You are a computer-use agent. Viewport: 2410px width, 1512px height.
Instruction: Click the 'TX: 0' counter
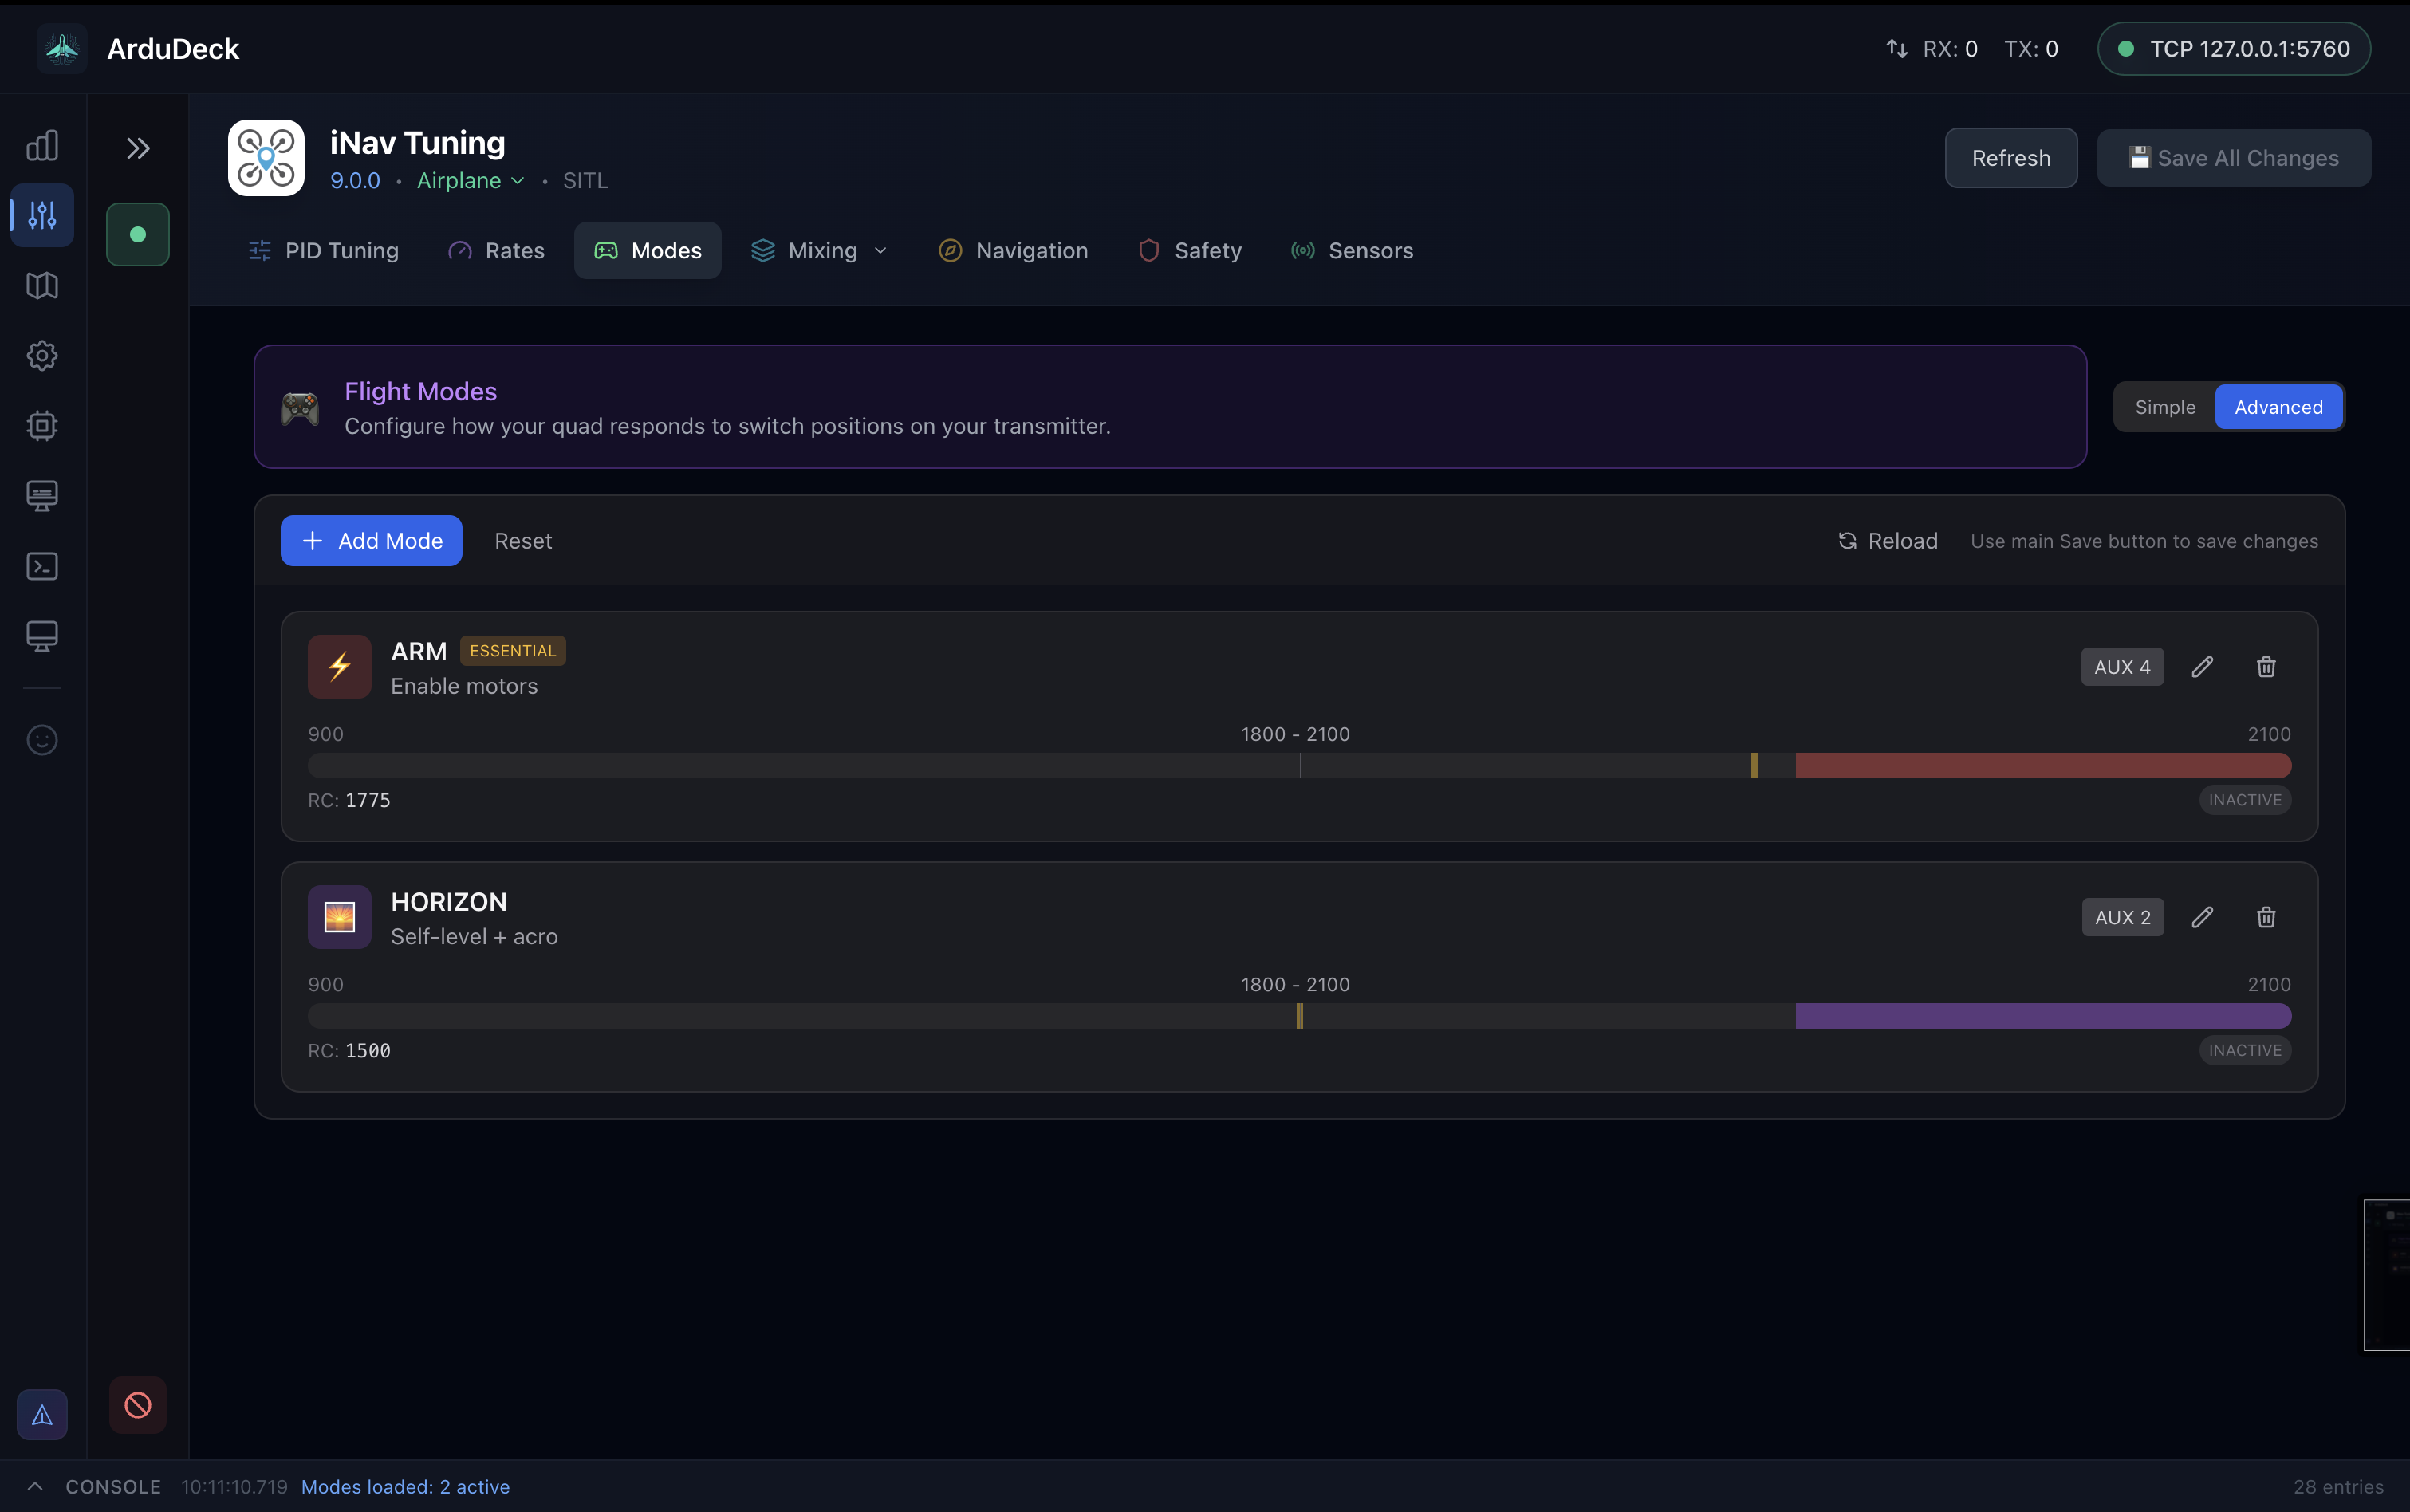coord(2030,49)
